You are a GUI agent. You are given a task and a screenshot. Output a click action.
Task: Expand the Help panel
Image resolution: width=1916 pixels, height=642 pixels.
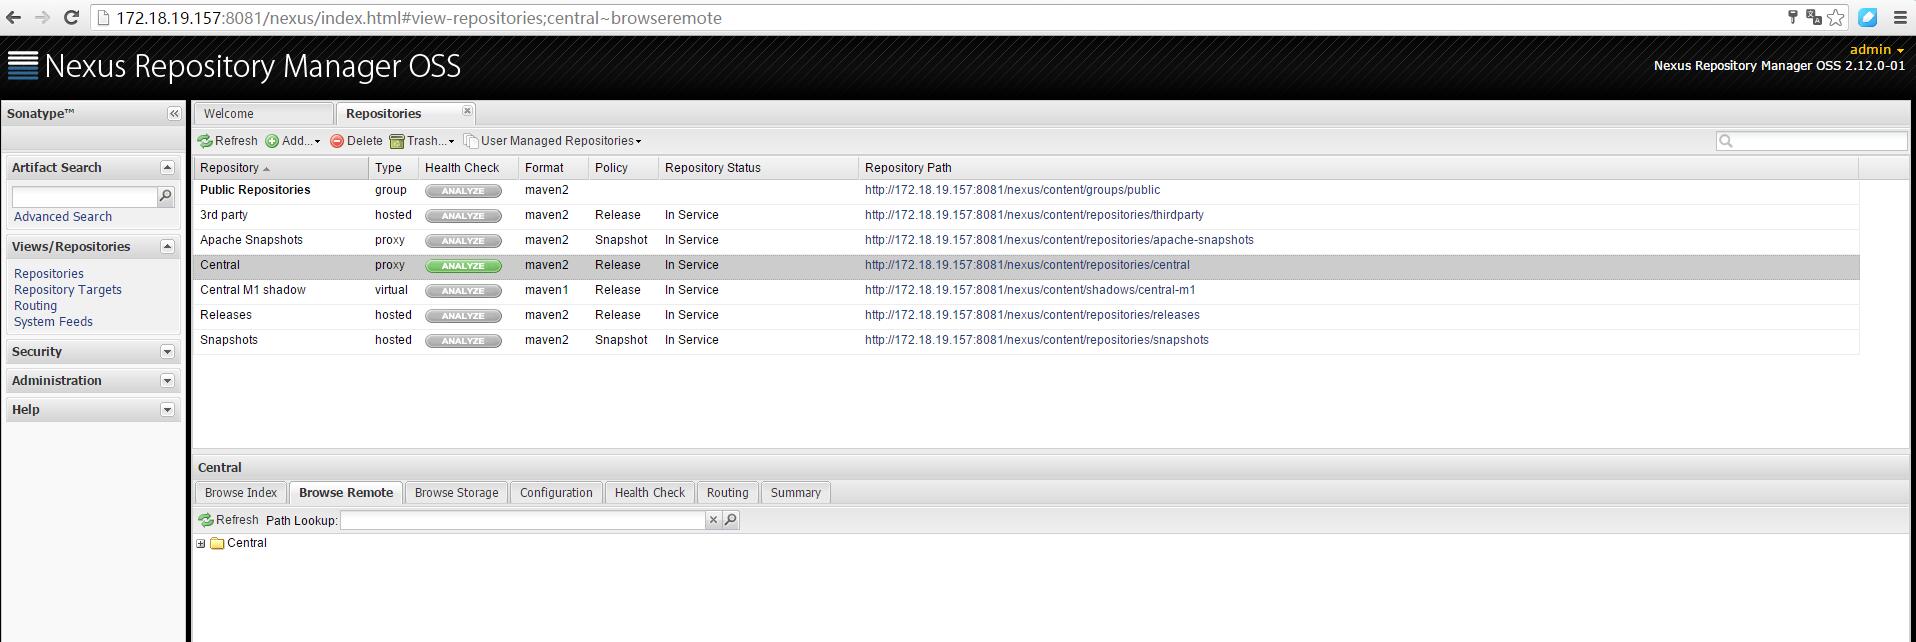(x=167, y=410)
